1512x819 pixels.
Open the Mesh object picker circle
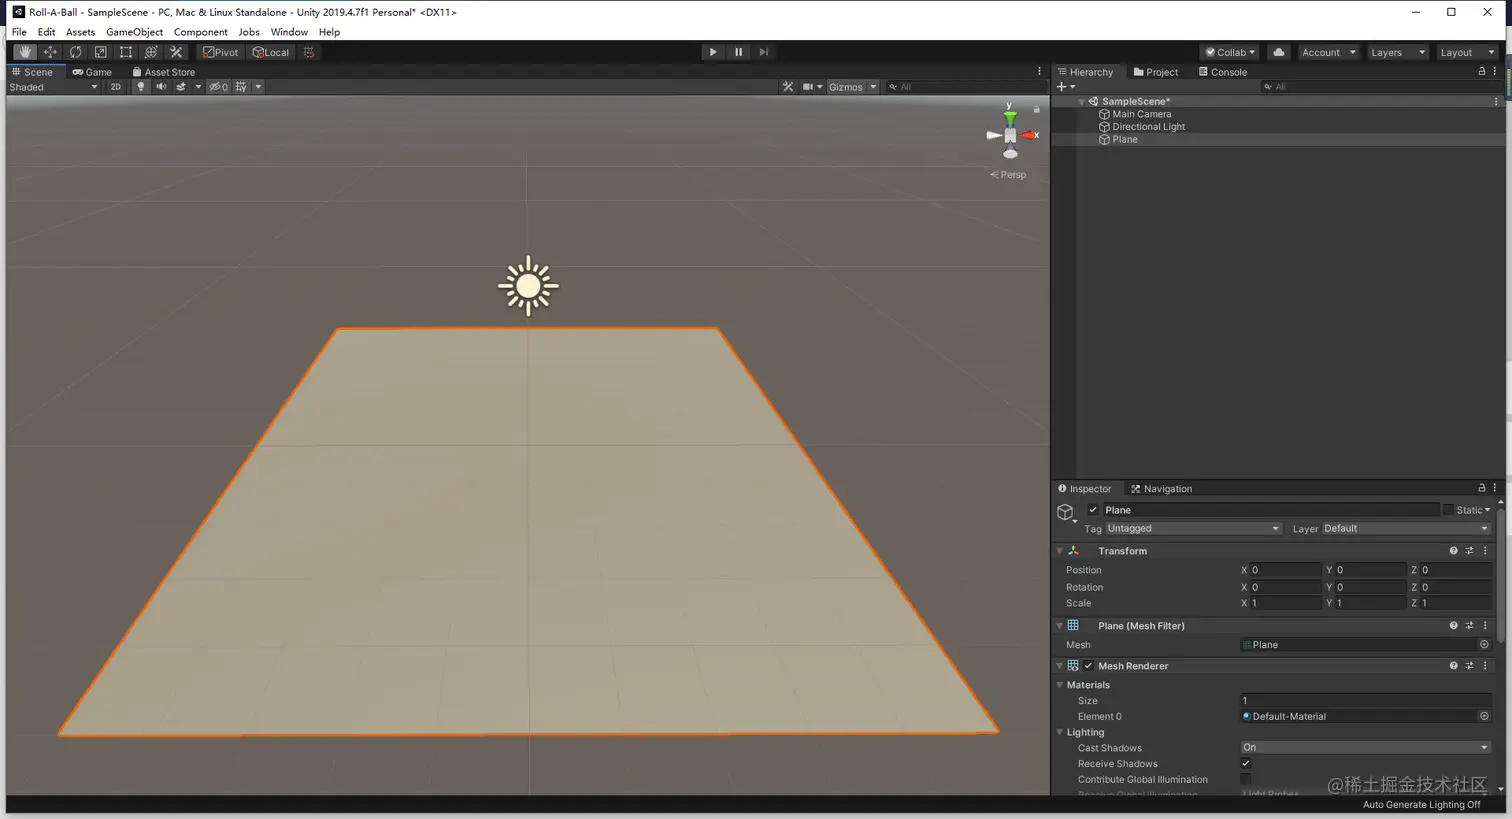[1484, 645]
